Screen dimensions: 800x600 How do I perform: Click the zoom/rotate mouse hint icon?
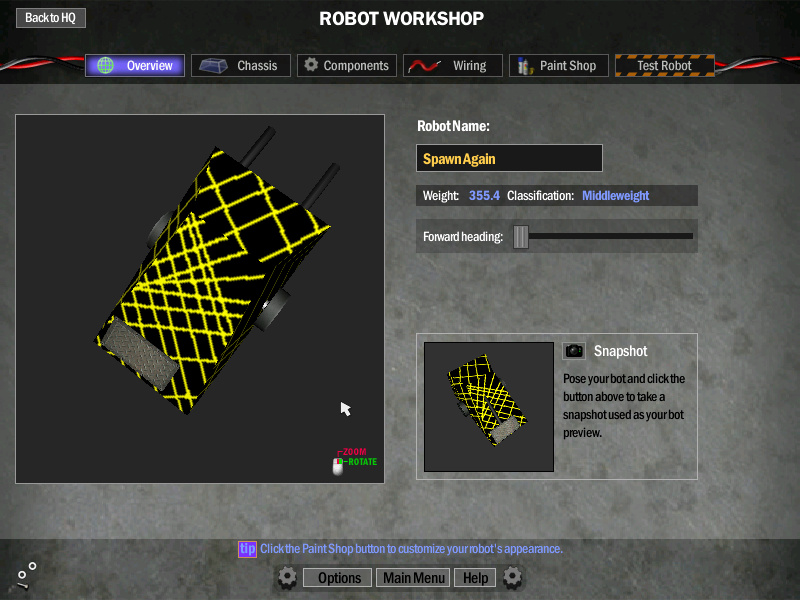pos(338,465)
